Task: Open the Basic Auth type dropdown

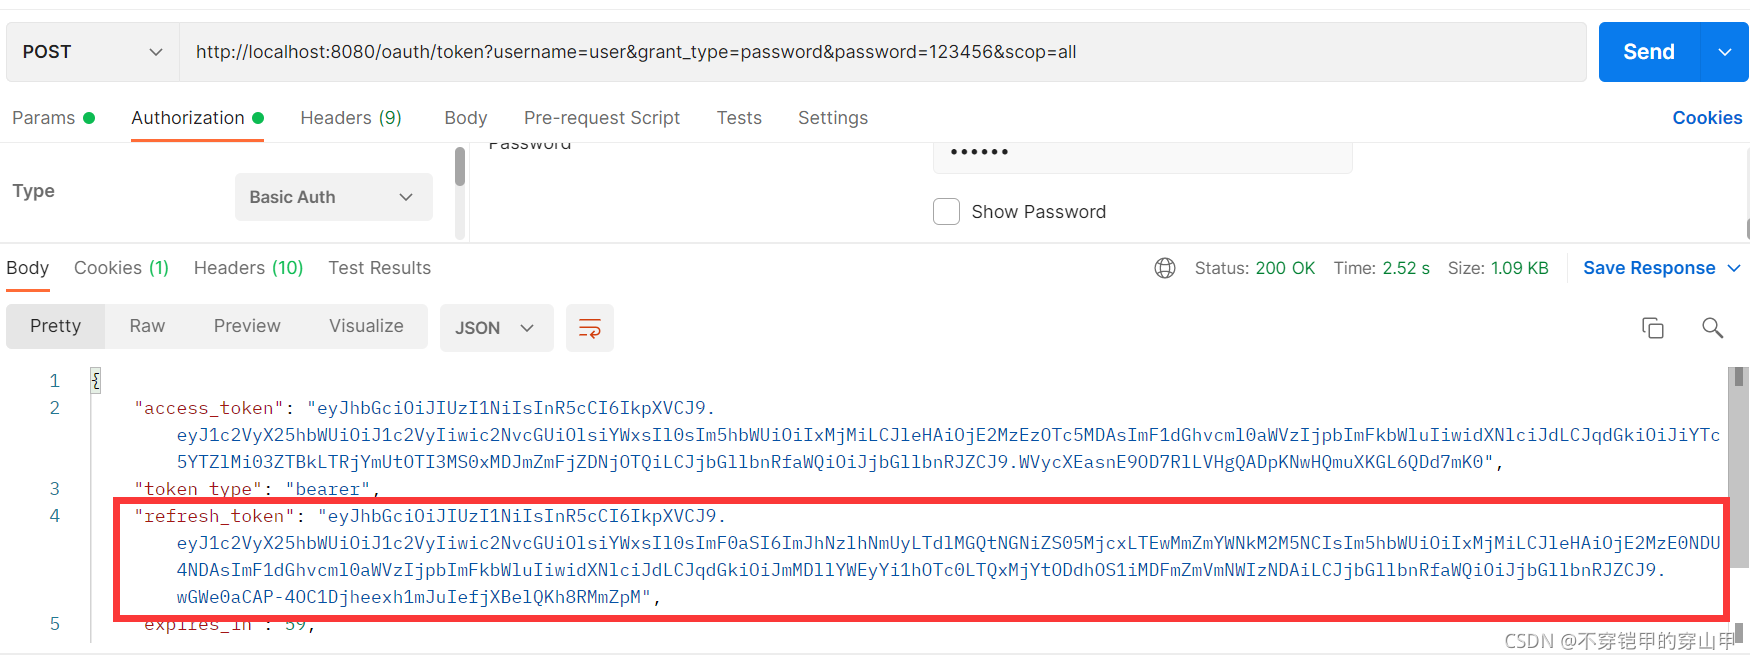Action: click(333, 196)
